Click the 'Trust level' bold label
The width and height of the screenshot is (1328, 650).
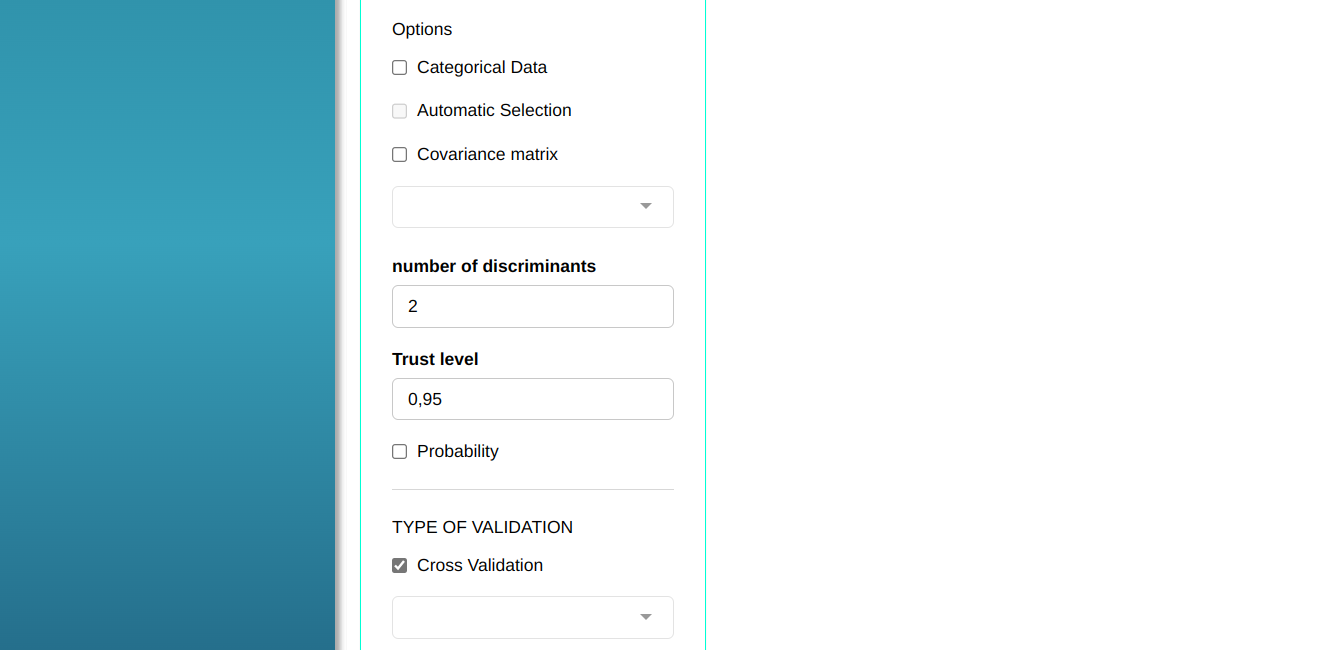[435, 359]
